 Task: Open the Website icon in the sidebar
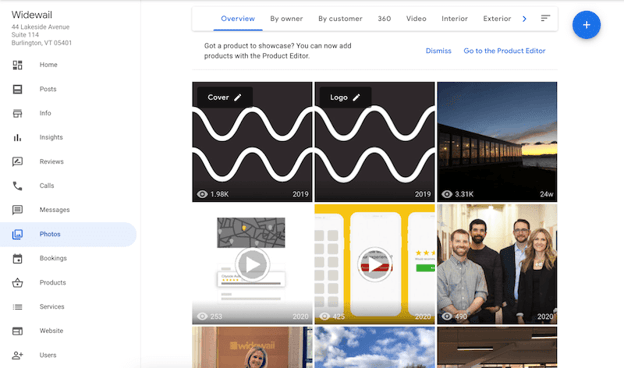(x=18, y=331)
